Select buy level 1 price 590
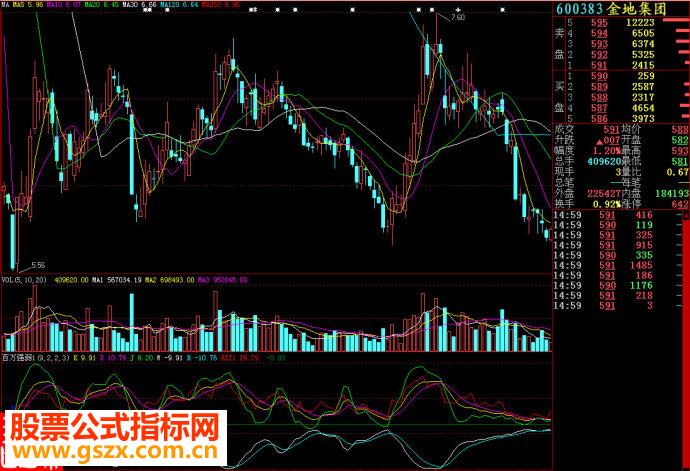 [x=599, y=76]
